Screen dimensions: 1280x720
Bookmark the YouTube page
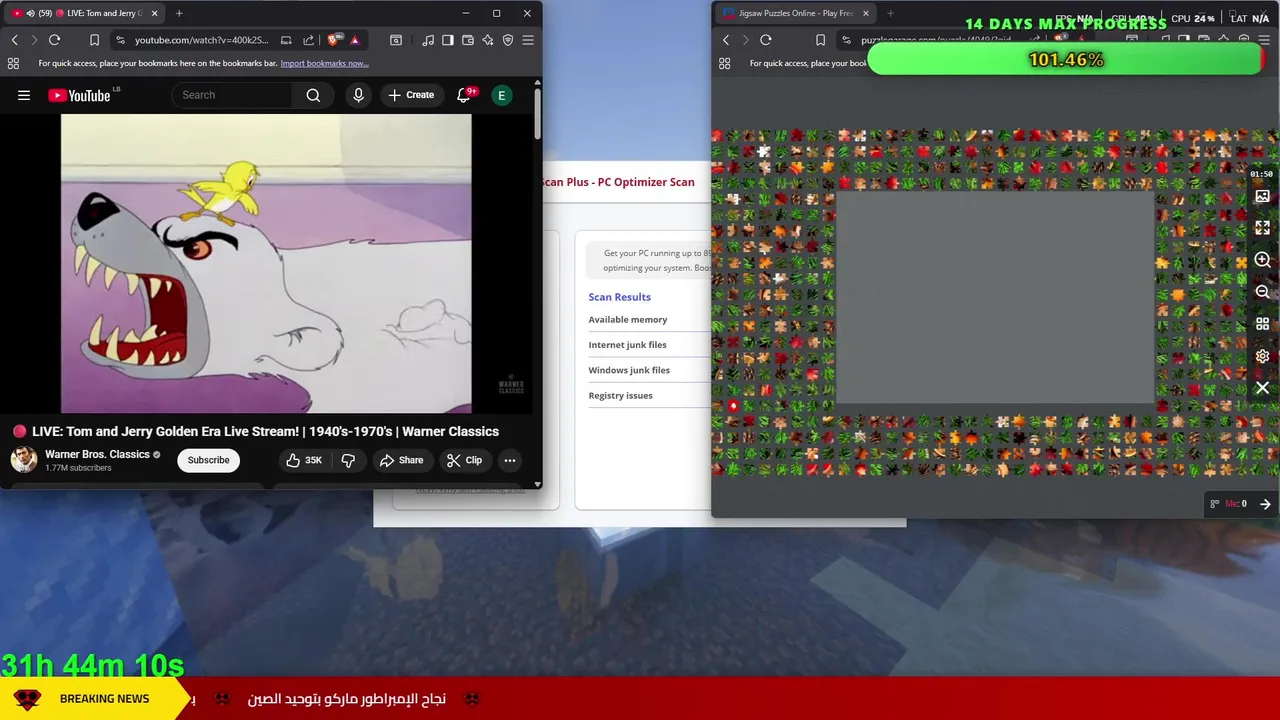click(94, 40)
